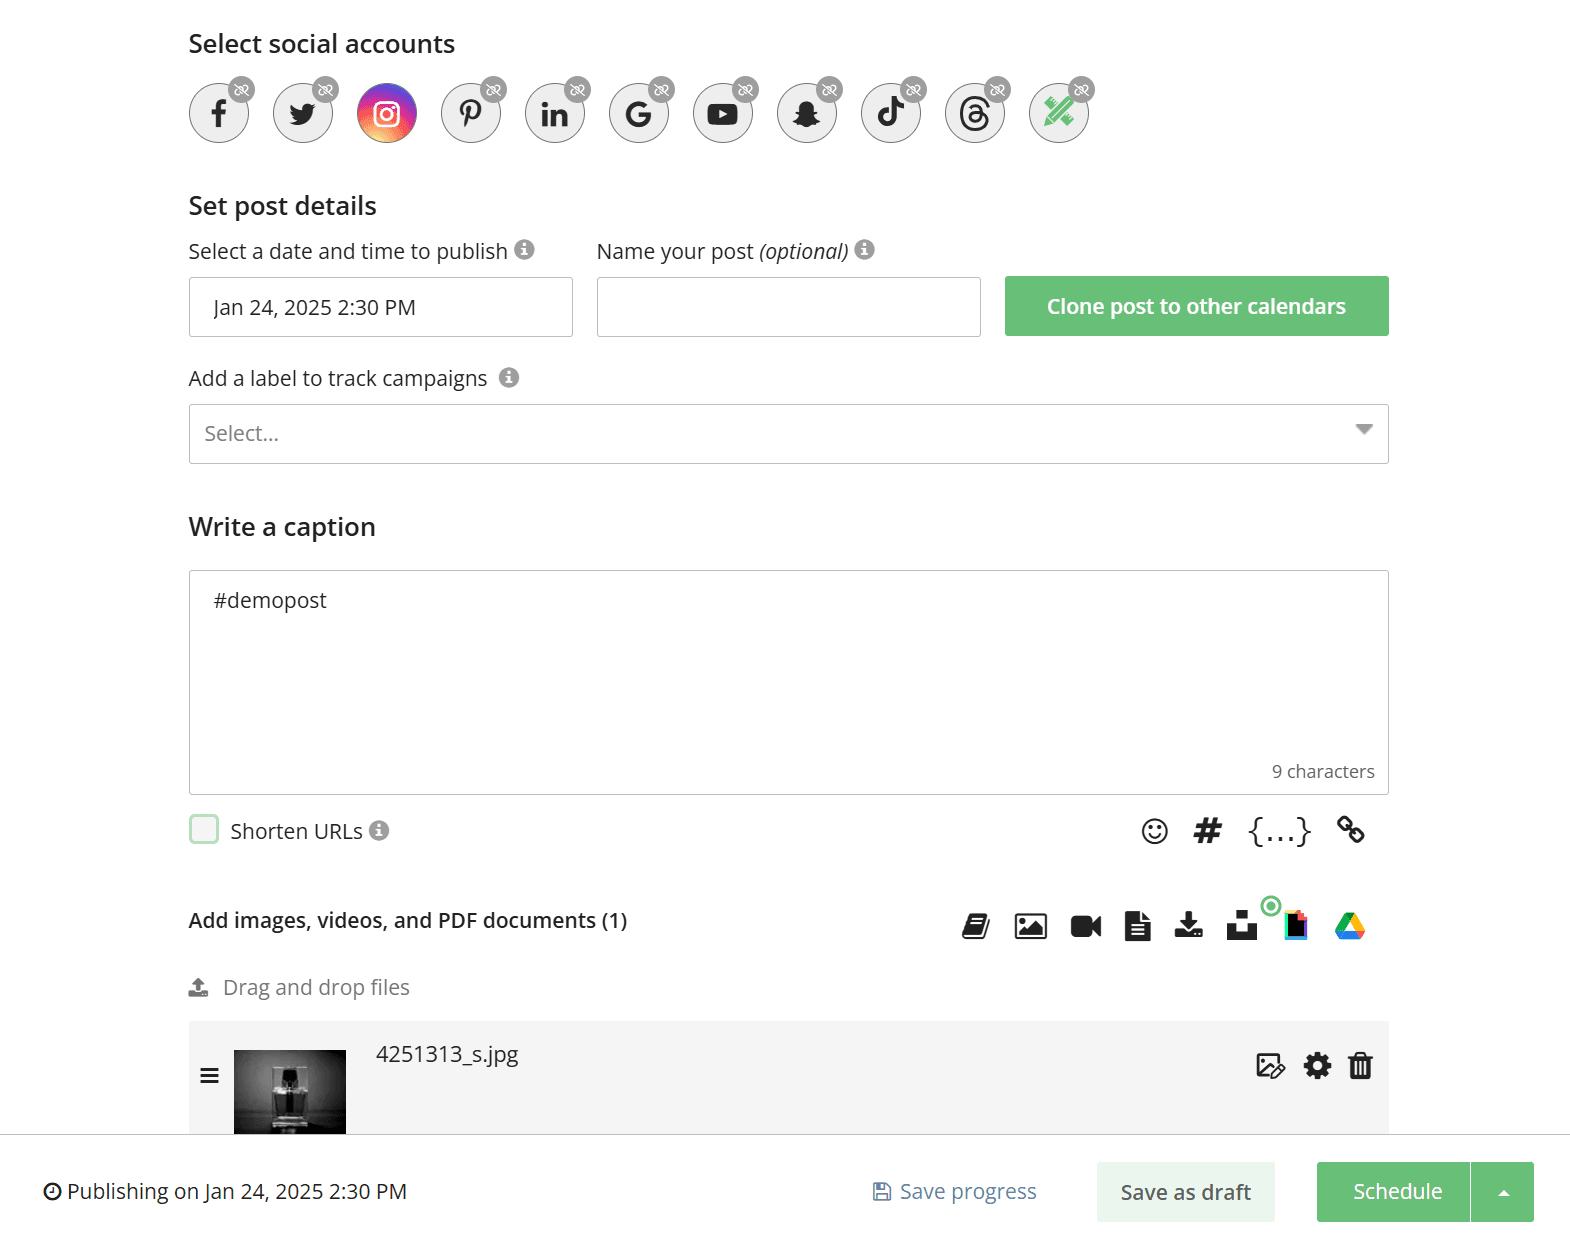Edit the uploaded image with the edit icon
The image size is (1570, 1240).
1270,1066
